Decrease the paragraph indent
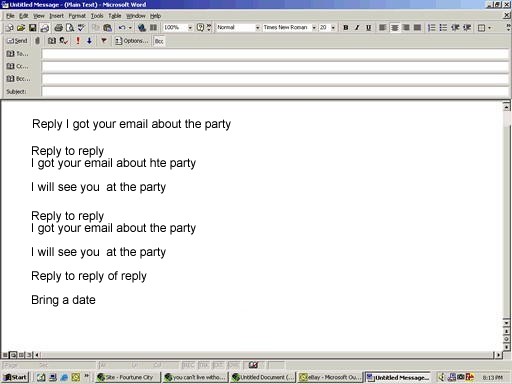 click(455, 28)
